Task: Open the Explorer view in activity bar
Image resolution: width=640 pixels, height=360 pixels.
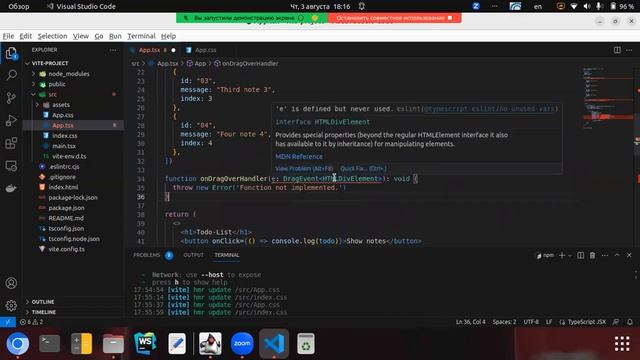Action: 11,53
